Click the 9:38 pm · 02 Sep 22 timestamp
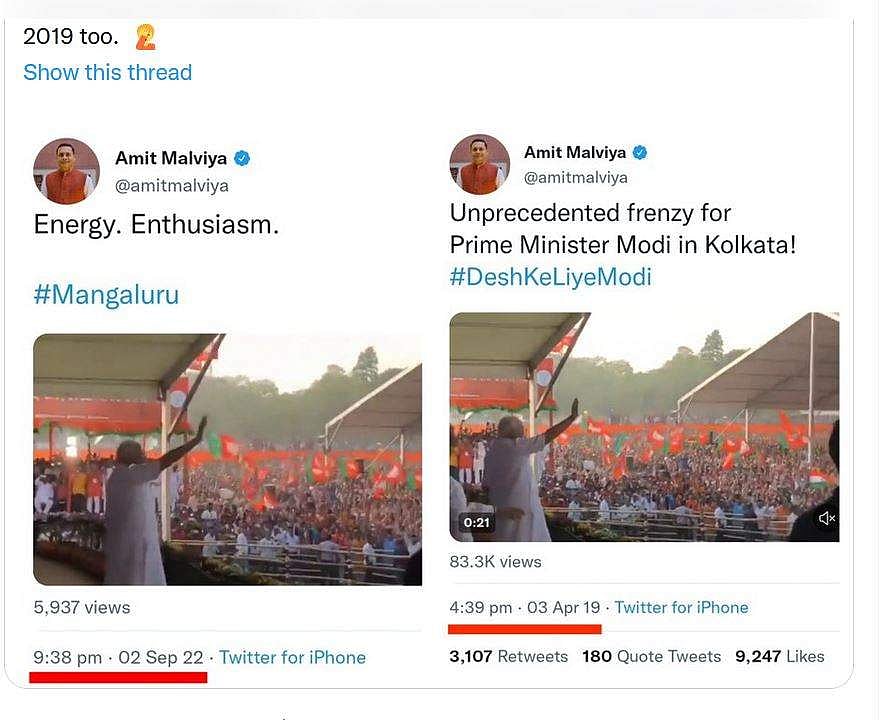This screenshot has height=720, width=888. pos(118,657)
